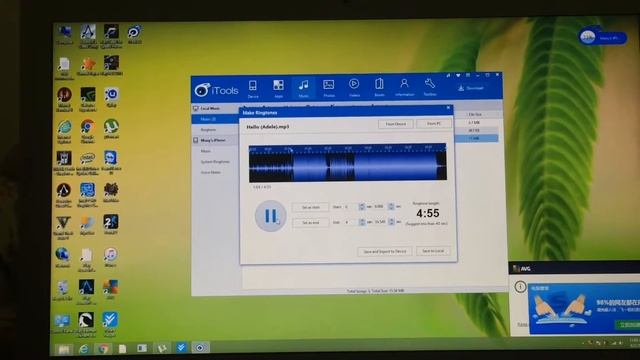Click the start minutes stepper arrows
Viewport: 640px width, 360px height.
362,207
